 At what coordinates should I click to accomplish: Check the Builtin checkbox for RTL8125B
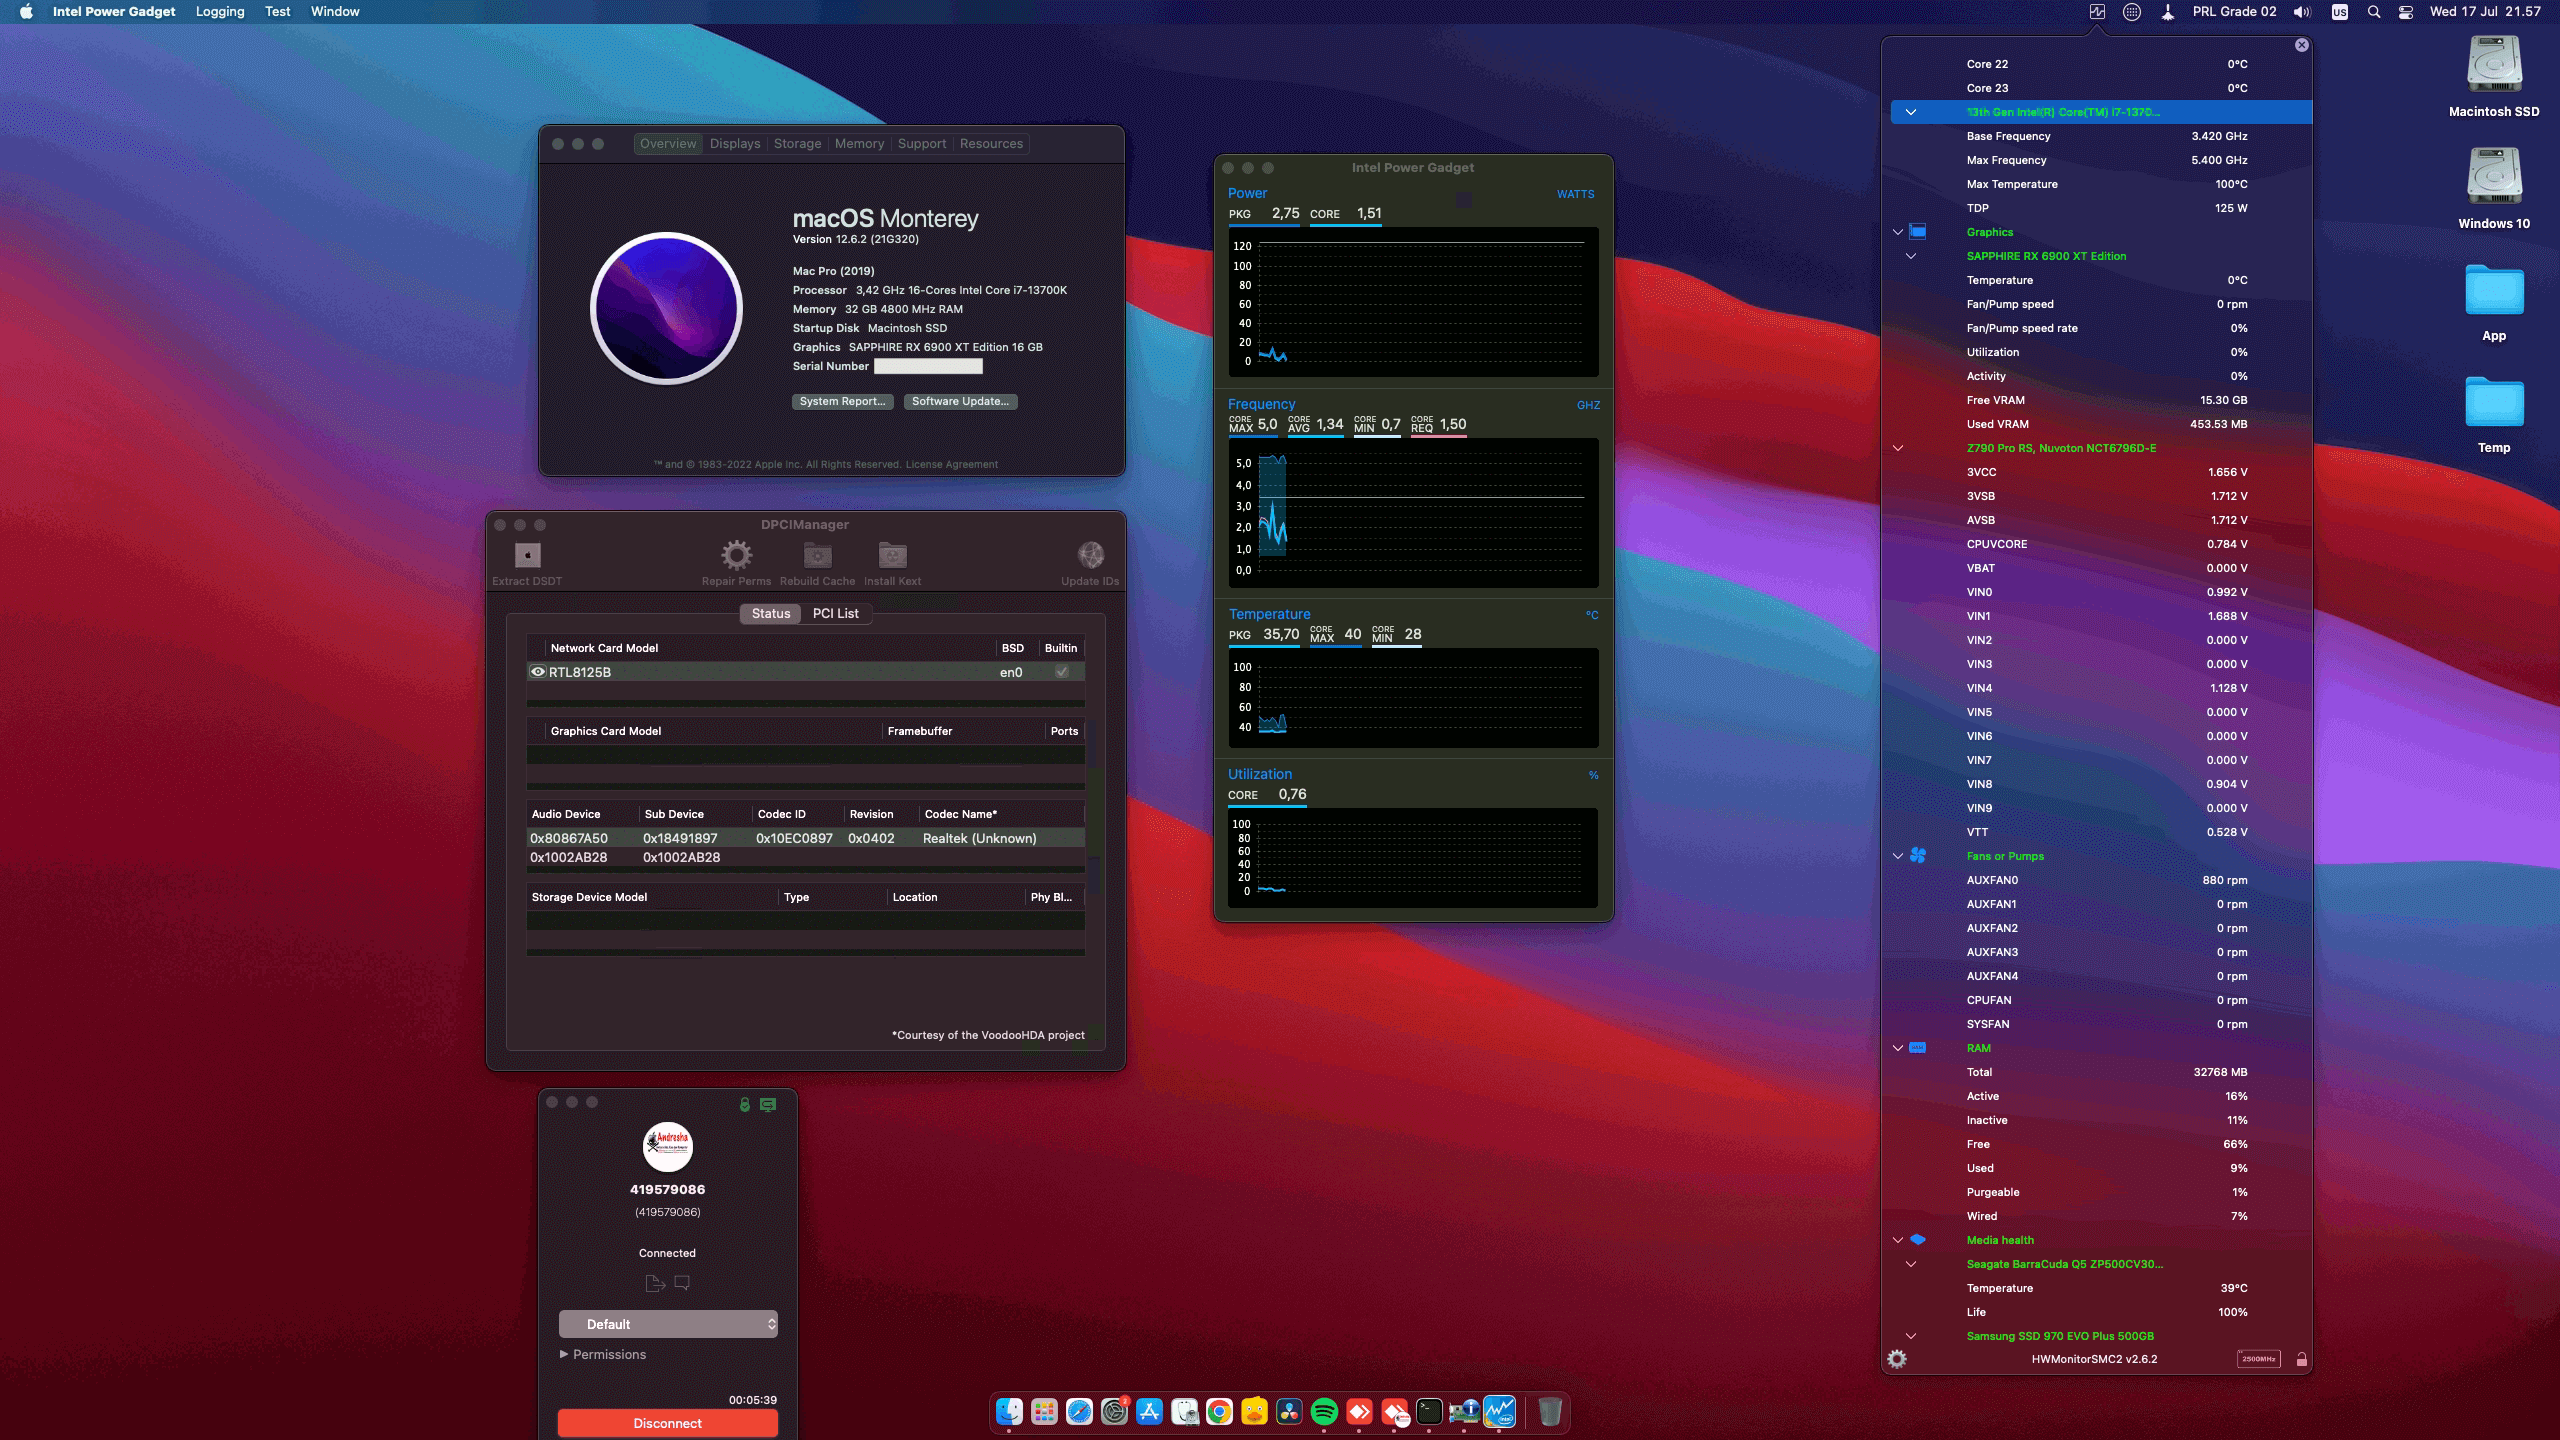tap(1061, 671)
